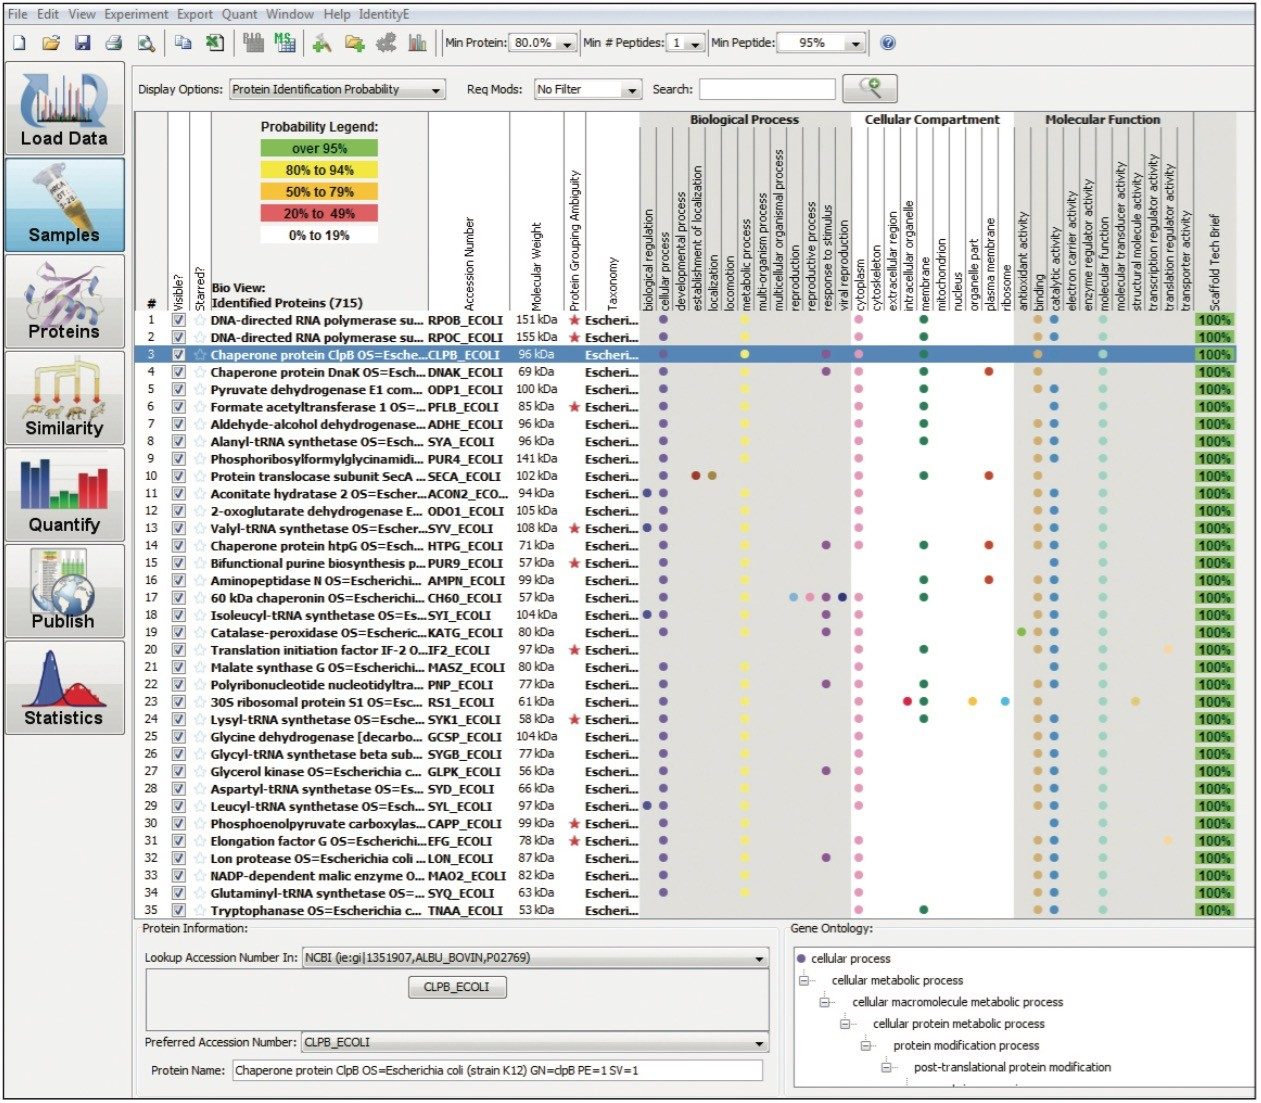Click the BIO toolbar icon
The image size is (1261, 1103).
click(x=253, y=43)
